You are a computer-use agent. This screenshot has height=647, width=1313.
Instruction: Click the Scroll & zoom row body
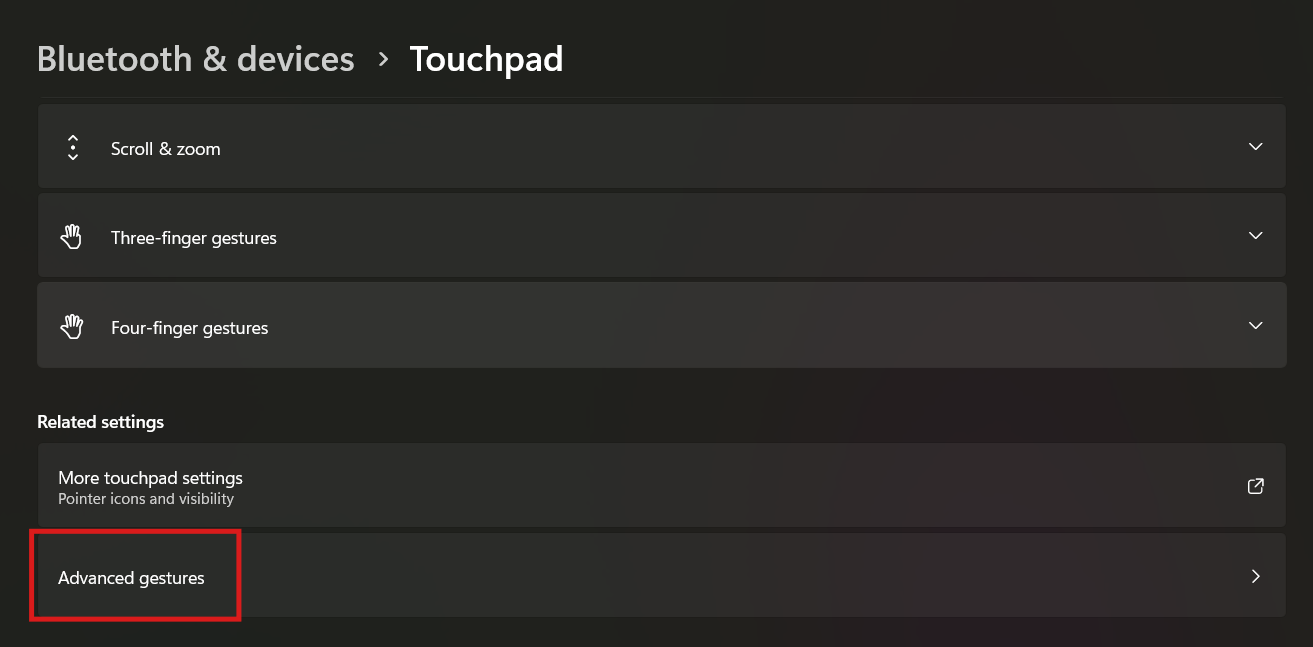point(660,146)
